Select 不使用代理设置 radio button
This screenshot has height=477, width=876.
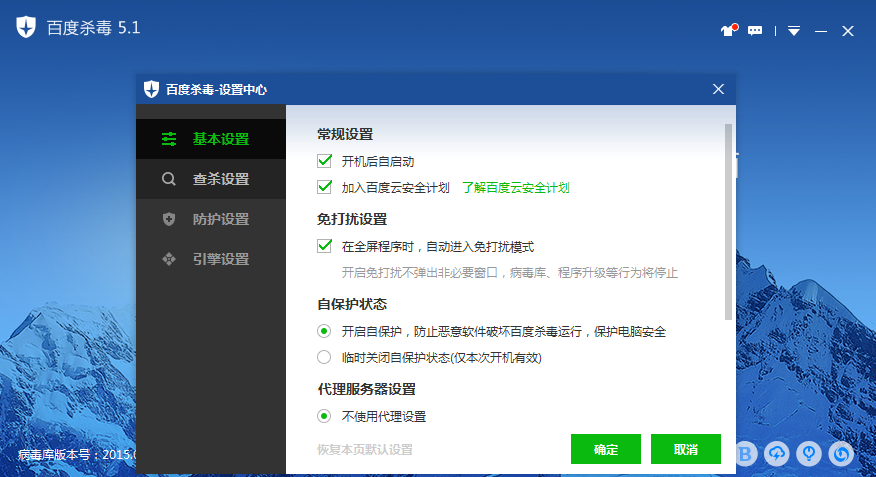324,416
